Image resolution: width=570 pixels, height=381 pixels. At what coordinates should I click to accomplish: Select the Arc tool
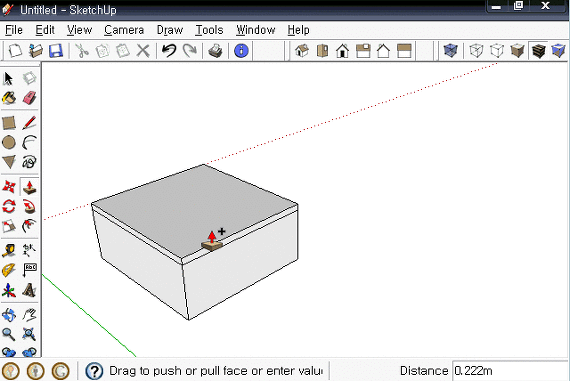point(29,143)
